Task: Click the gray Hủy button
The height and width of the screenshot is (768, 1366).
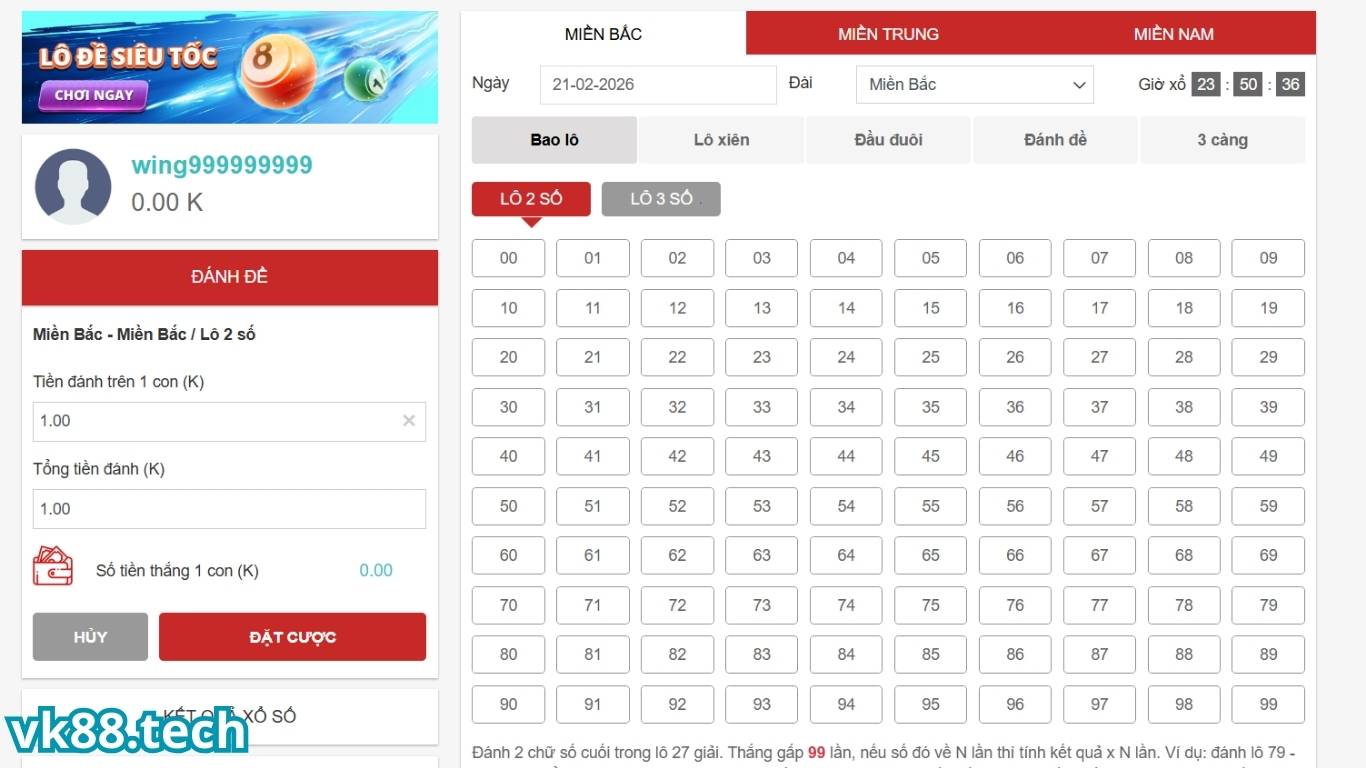Action: [x=90, y=637]
